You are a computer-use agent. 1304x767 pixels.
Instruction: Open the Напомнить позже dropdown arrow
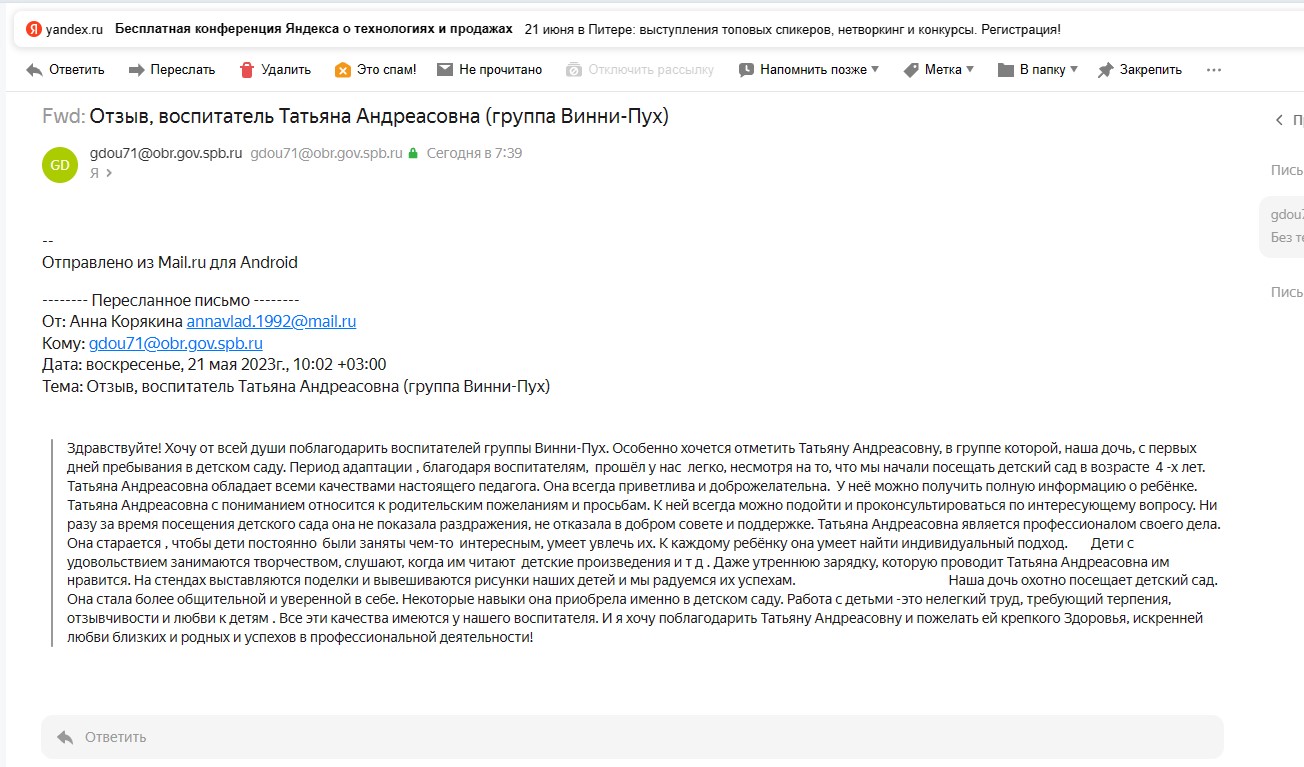875,69
